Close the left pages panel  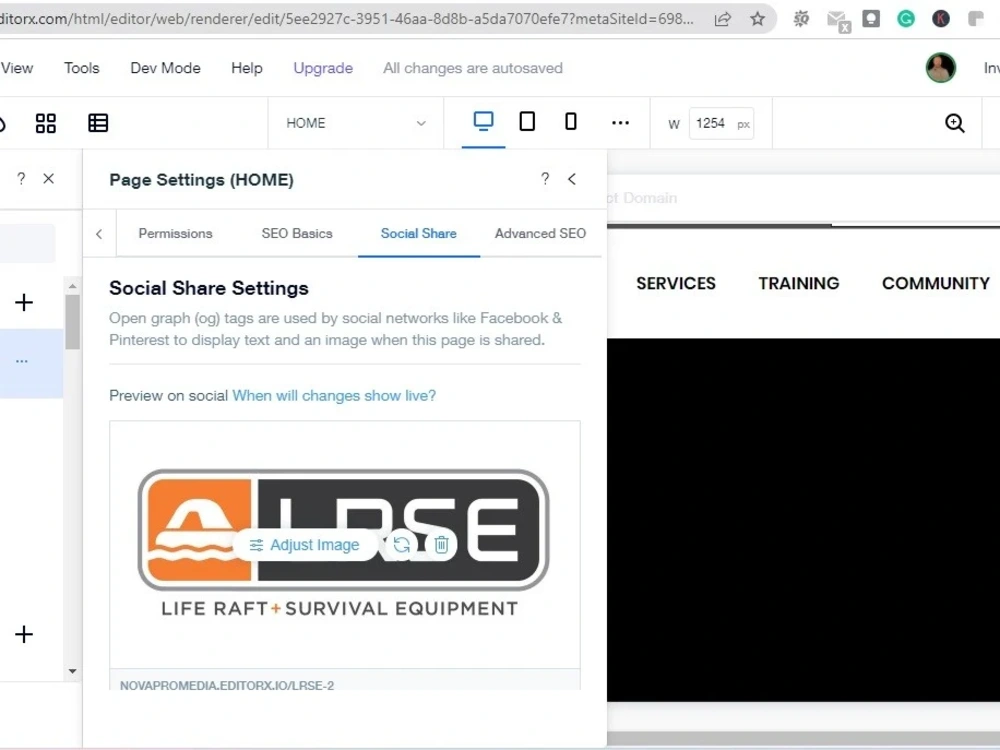48,179
